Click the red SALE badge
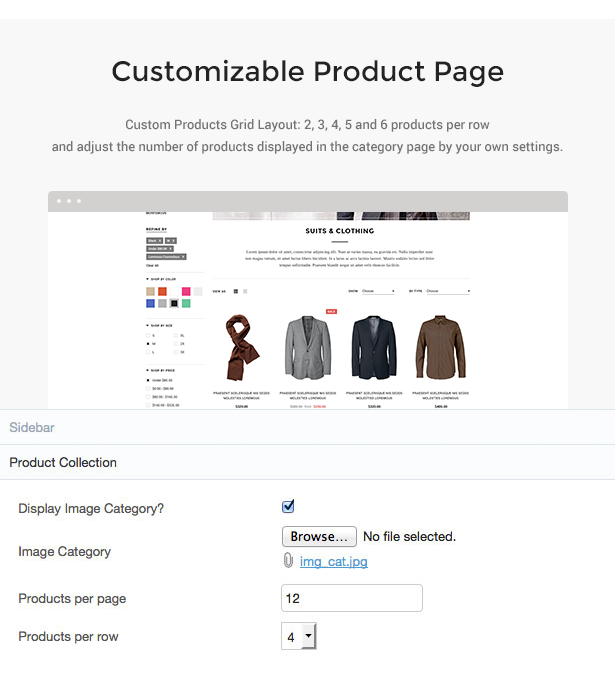The image size is (615, 681). tap(331, 311)
